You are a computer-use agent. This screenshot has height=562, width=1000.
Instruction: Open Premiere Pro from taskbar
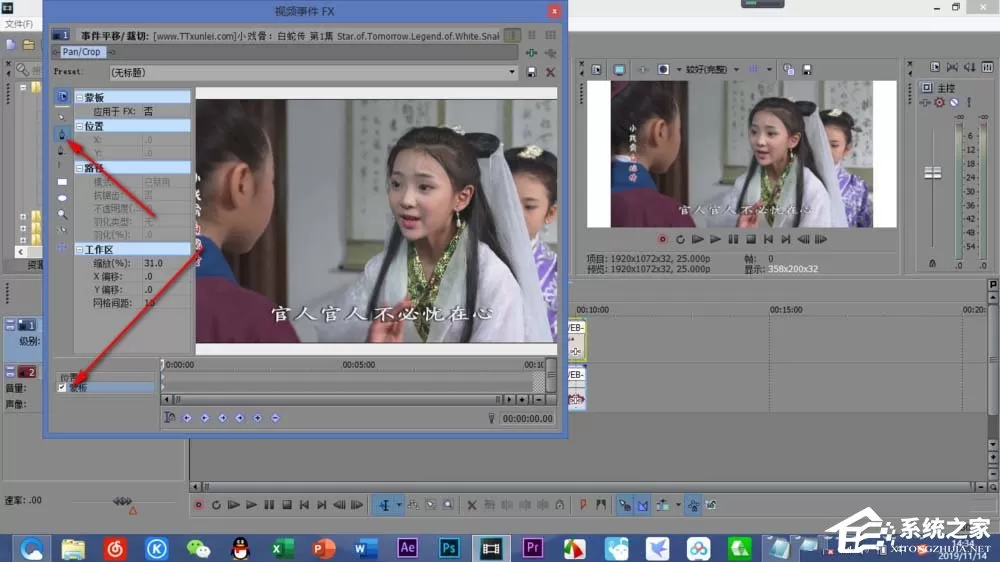[x=533, y=548]
